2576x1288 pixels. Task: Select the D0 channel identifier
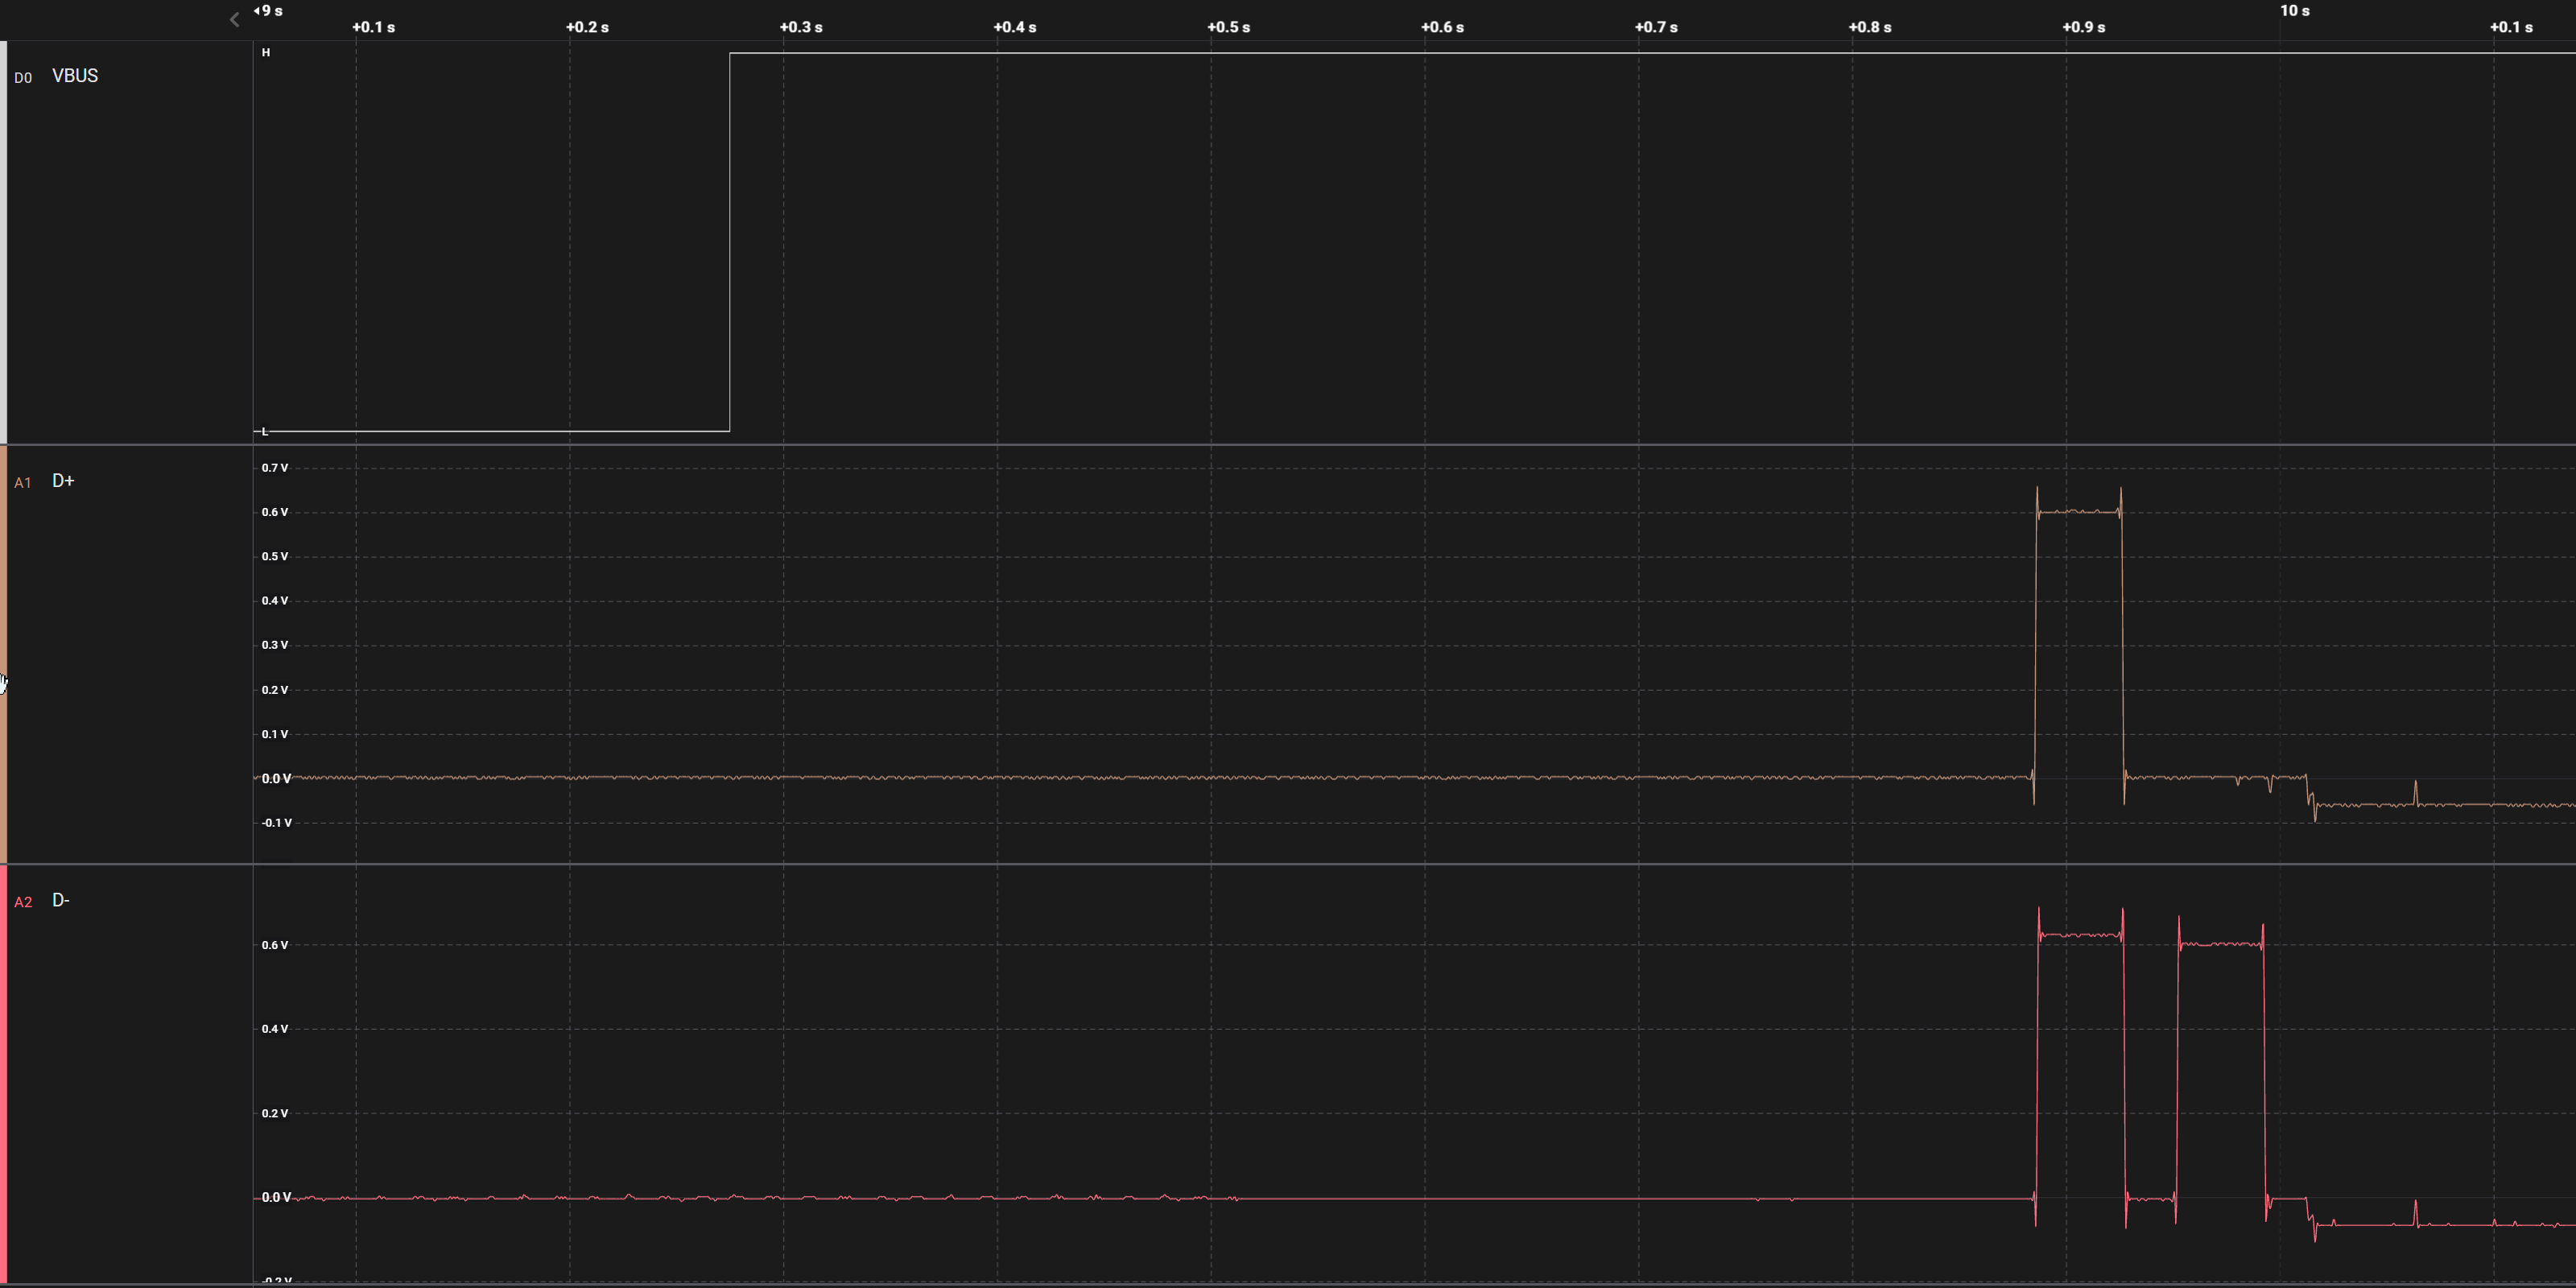(x=23, y=78)
